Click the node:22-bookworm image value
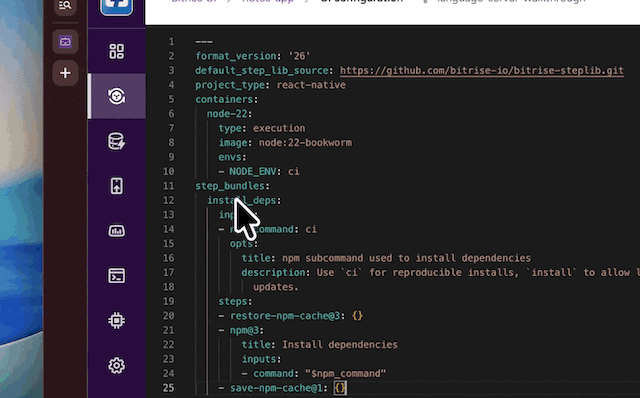 click(305, 142)
